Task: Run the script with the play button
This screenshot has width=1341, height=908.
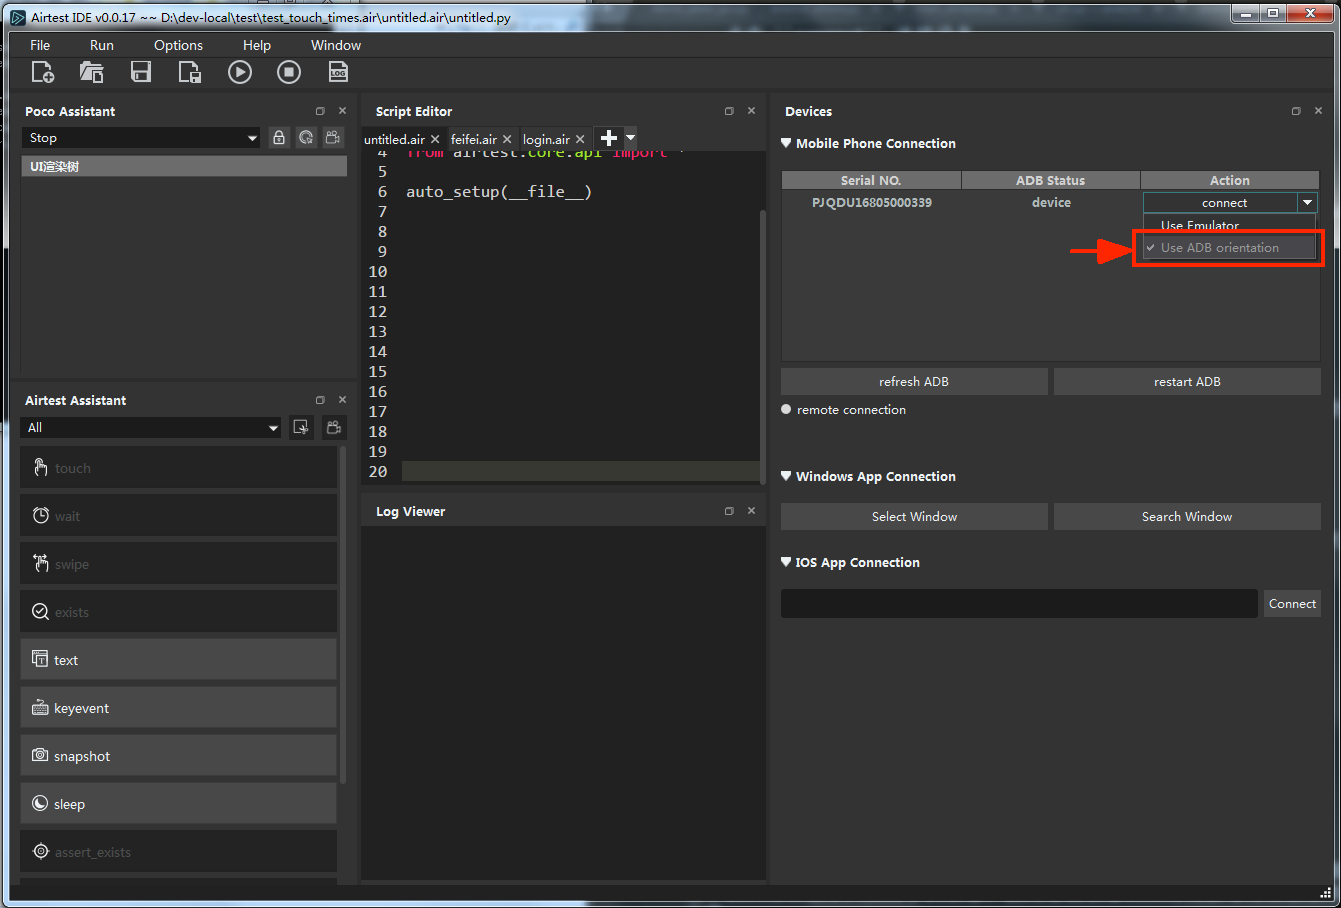Action: [x=240, y=72]
